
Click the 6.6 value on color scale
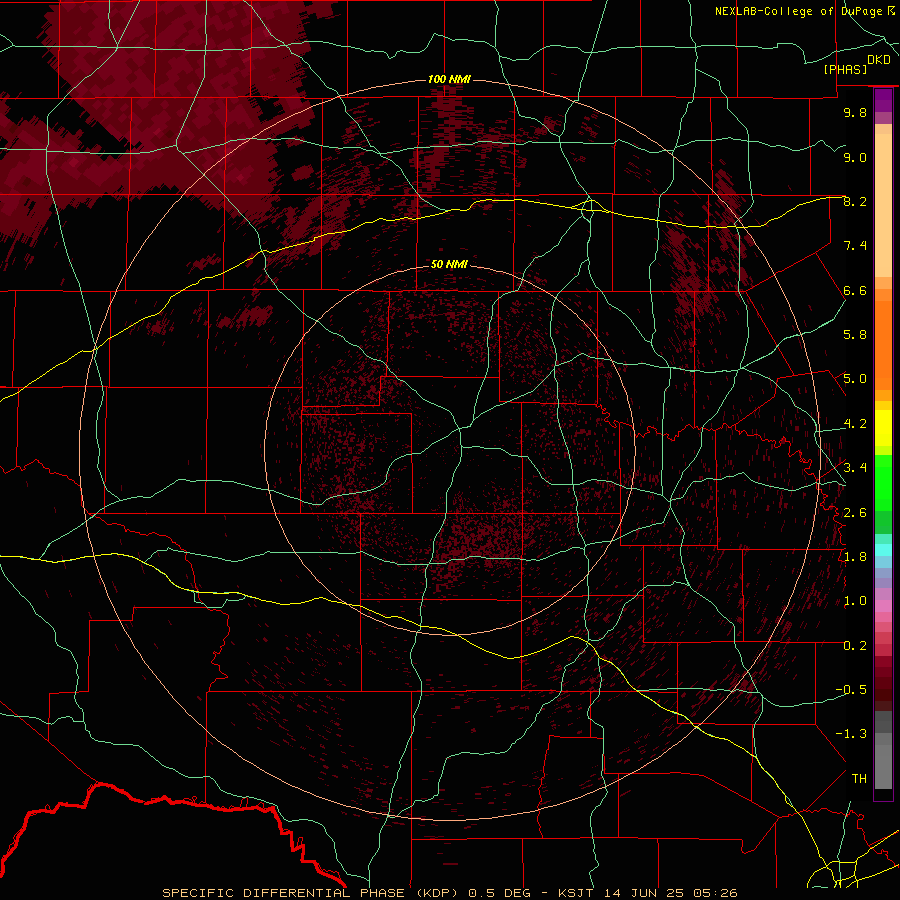(x=855, y=290)
